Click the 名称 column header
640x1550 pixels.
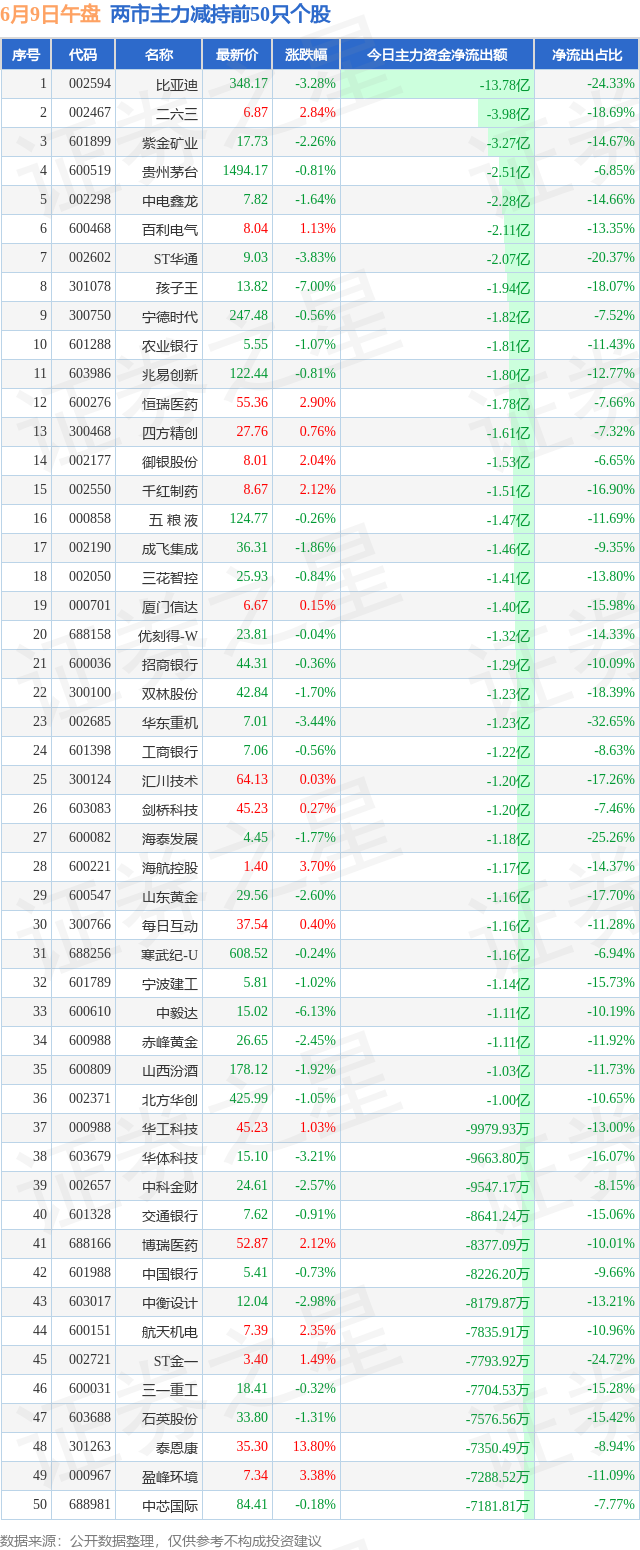[x=158, y=54]
